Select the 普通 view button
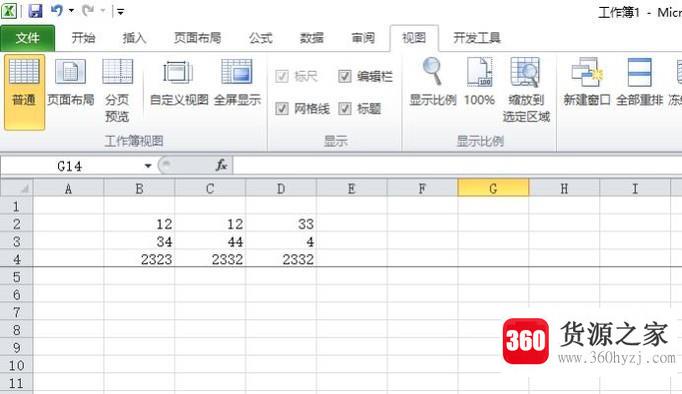 coord(24,92)
